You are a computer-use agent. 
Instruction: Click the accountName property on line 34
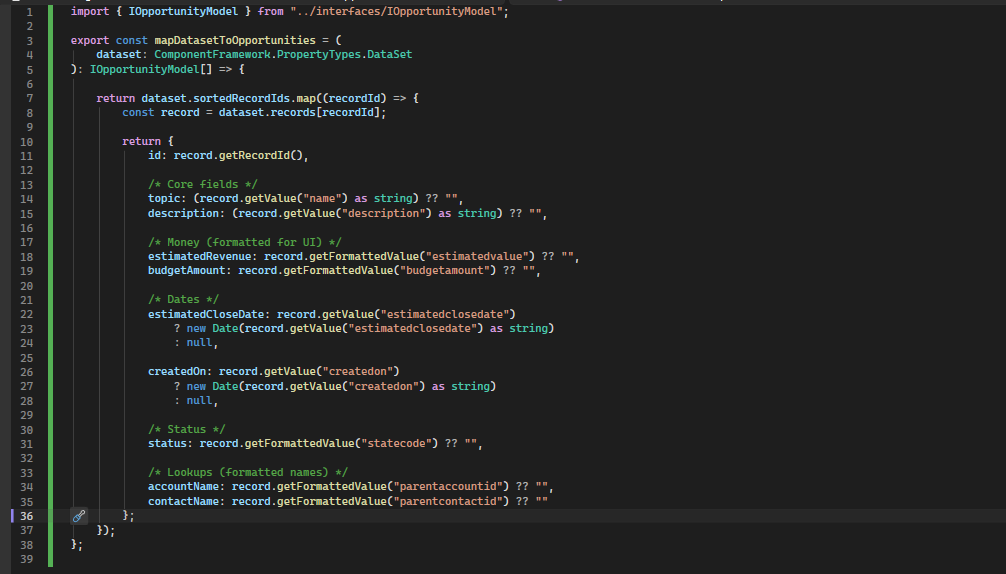186,487
